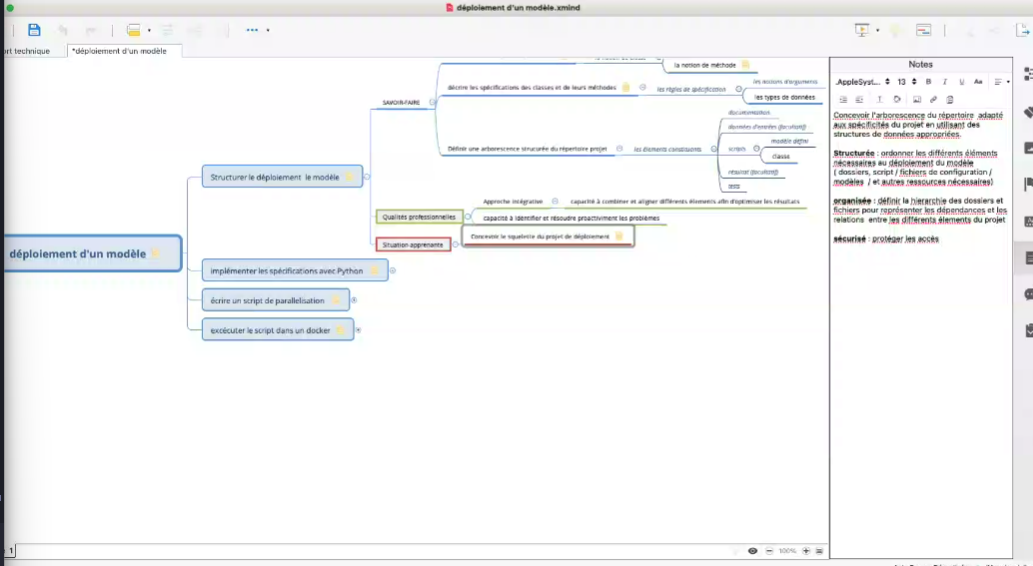The width and height of the screenshot is (1033, 566).
Task: Insert an image into the note
Action: [915, 99]
